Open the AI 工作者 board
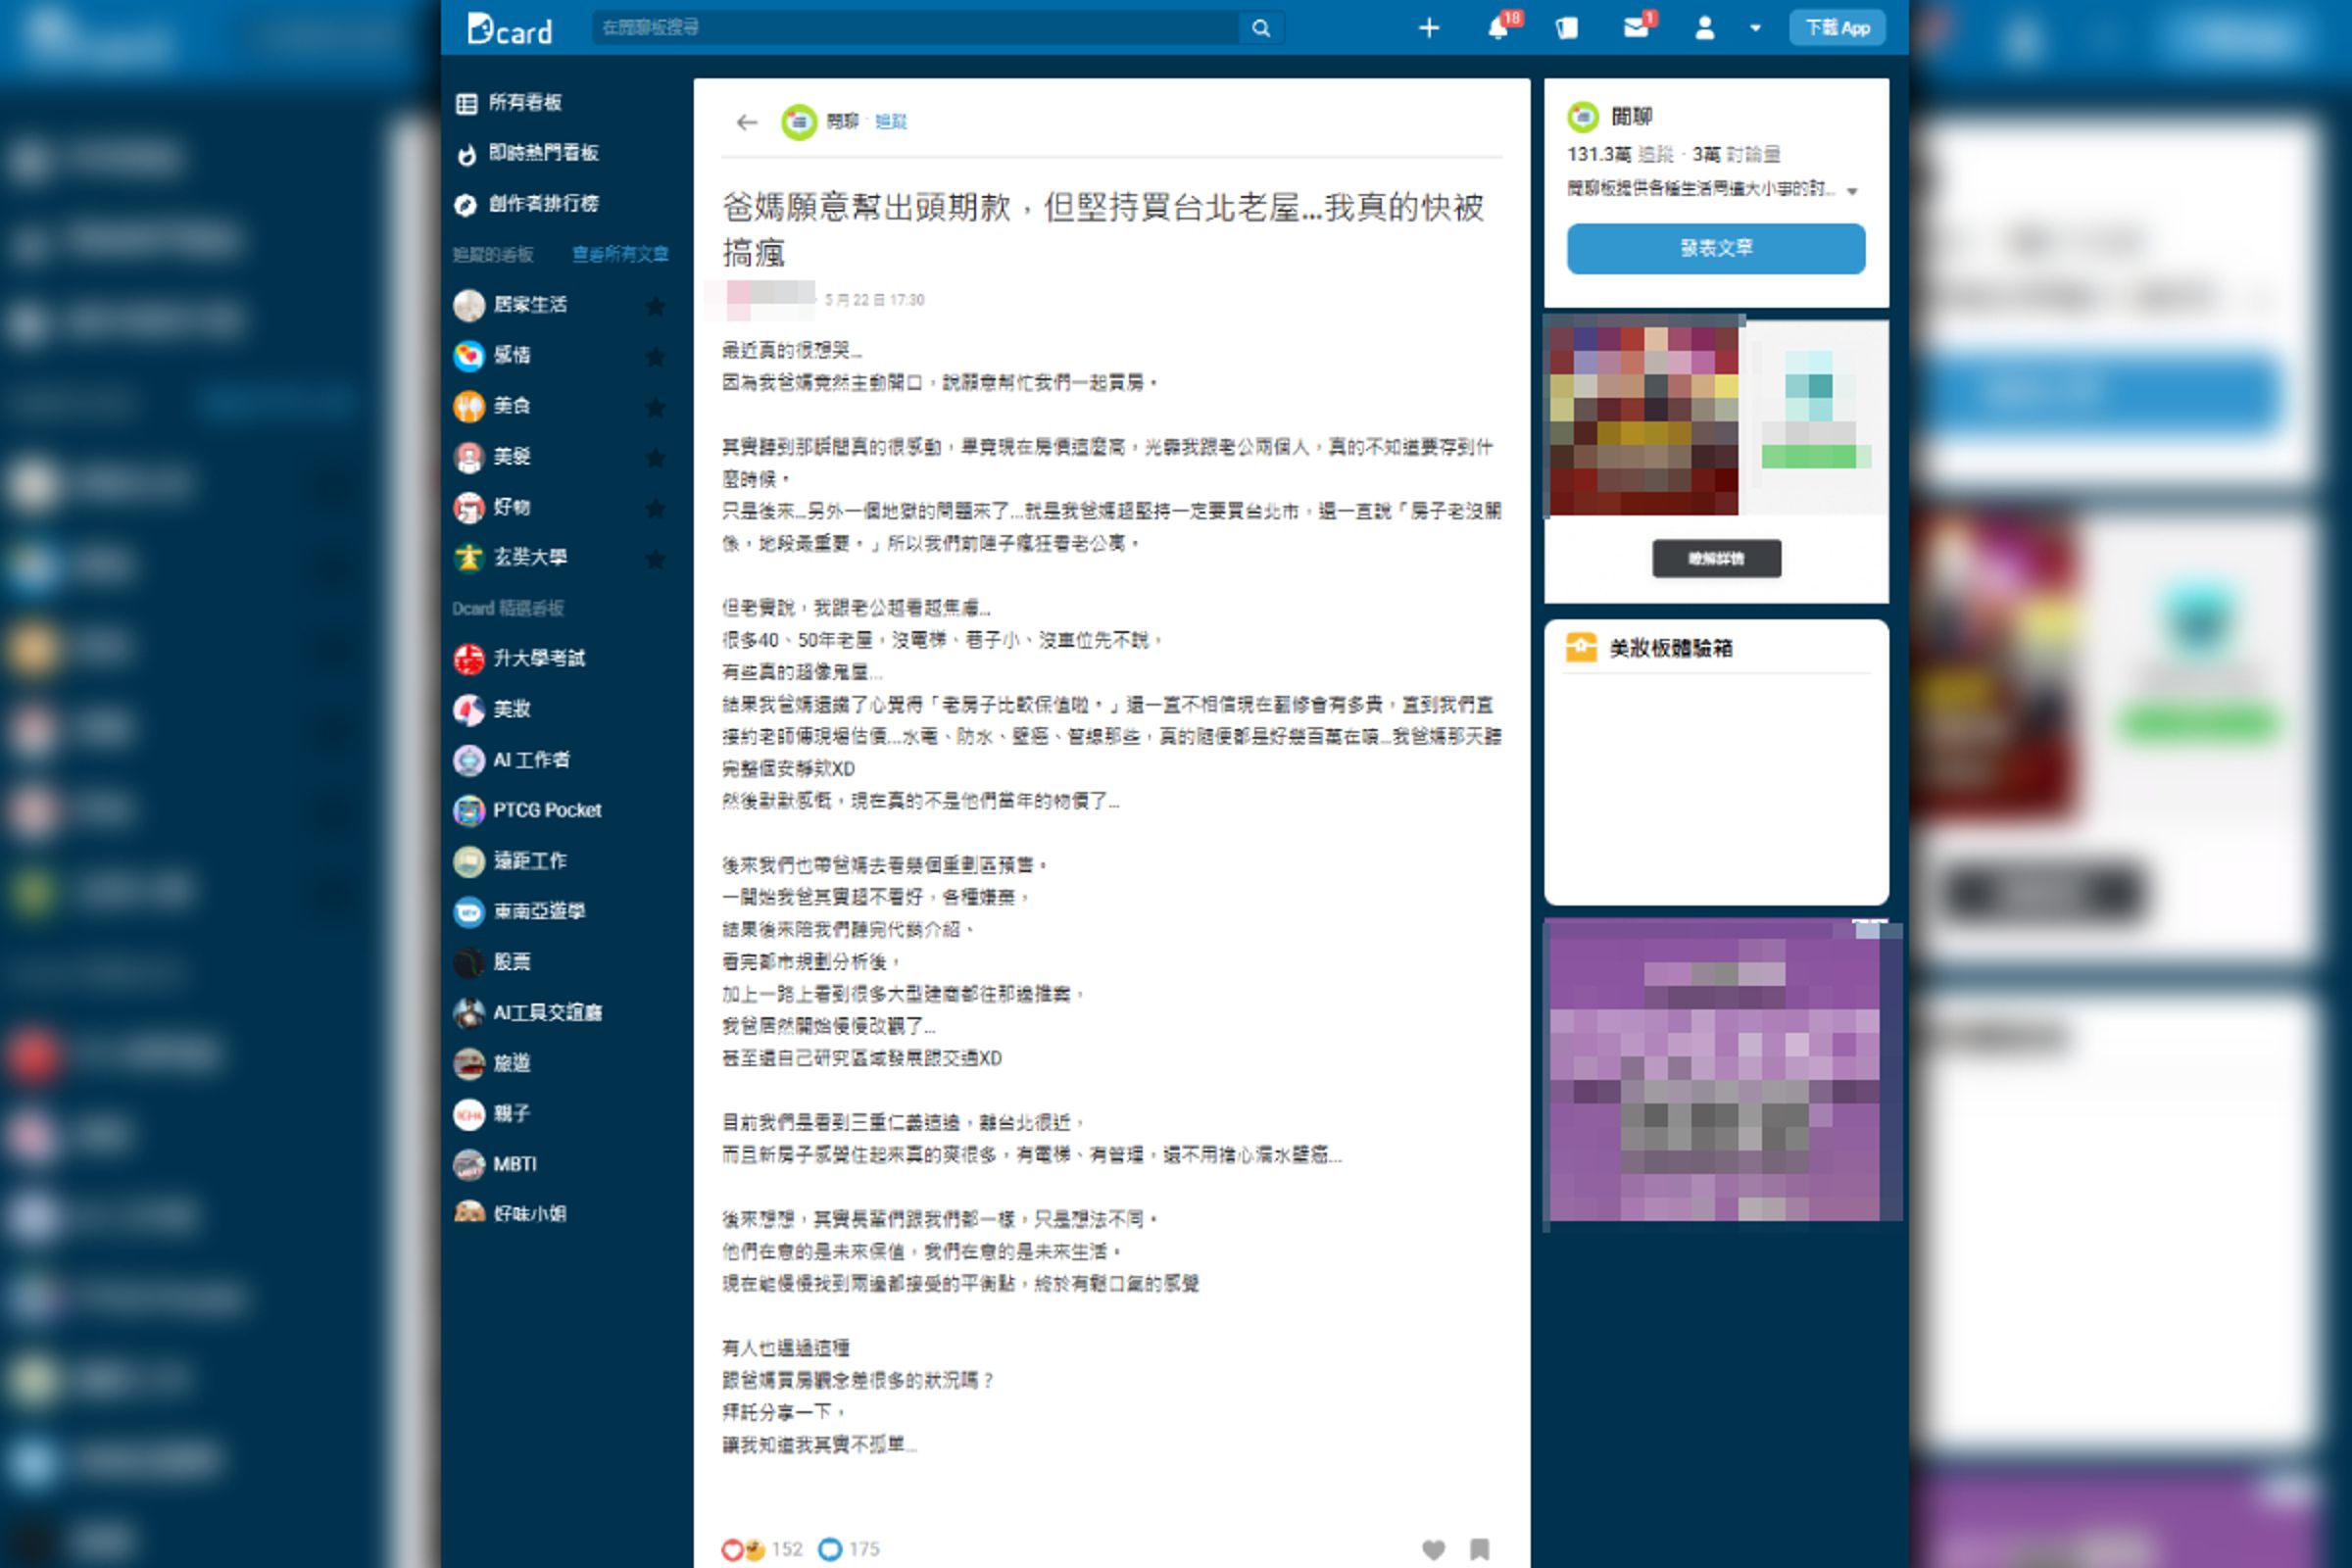The image size is (2352, 1568). pyautogui.click(x=512, y=761)
